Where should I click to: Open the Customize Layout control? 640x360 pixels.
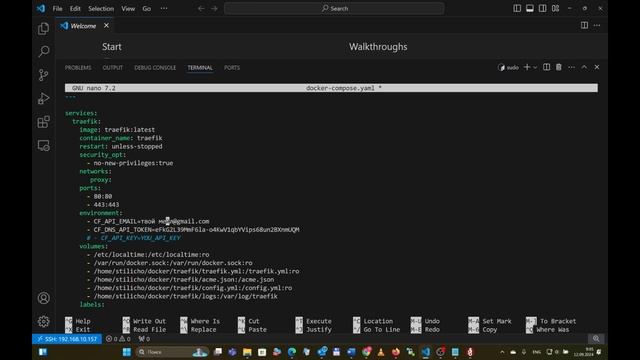pyautogui.click(x=556, y=9)
